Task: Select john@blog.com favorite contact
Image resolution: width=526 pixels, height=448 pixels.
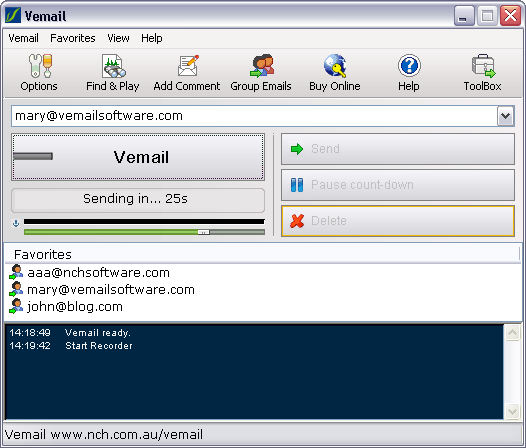Action: pos(75,306)
